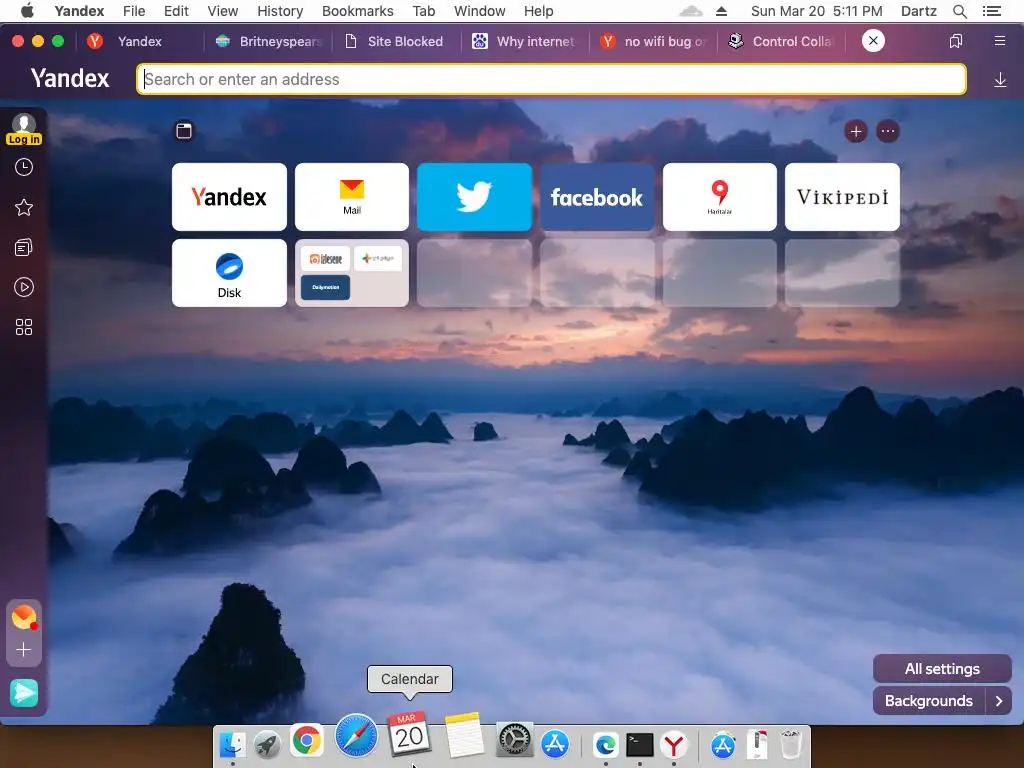Close the current new tab with X
The image size is (1024, 768).
[873, 40]
